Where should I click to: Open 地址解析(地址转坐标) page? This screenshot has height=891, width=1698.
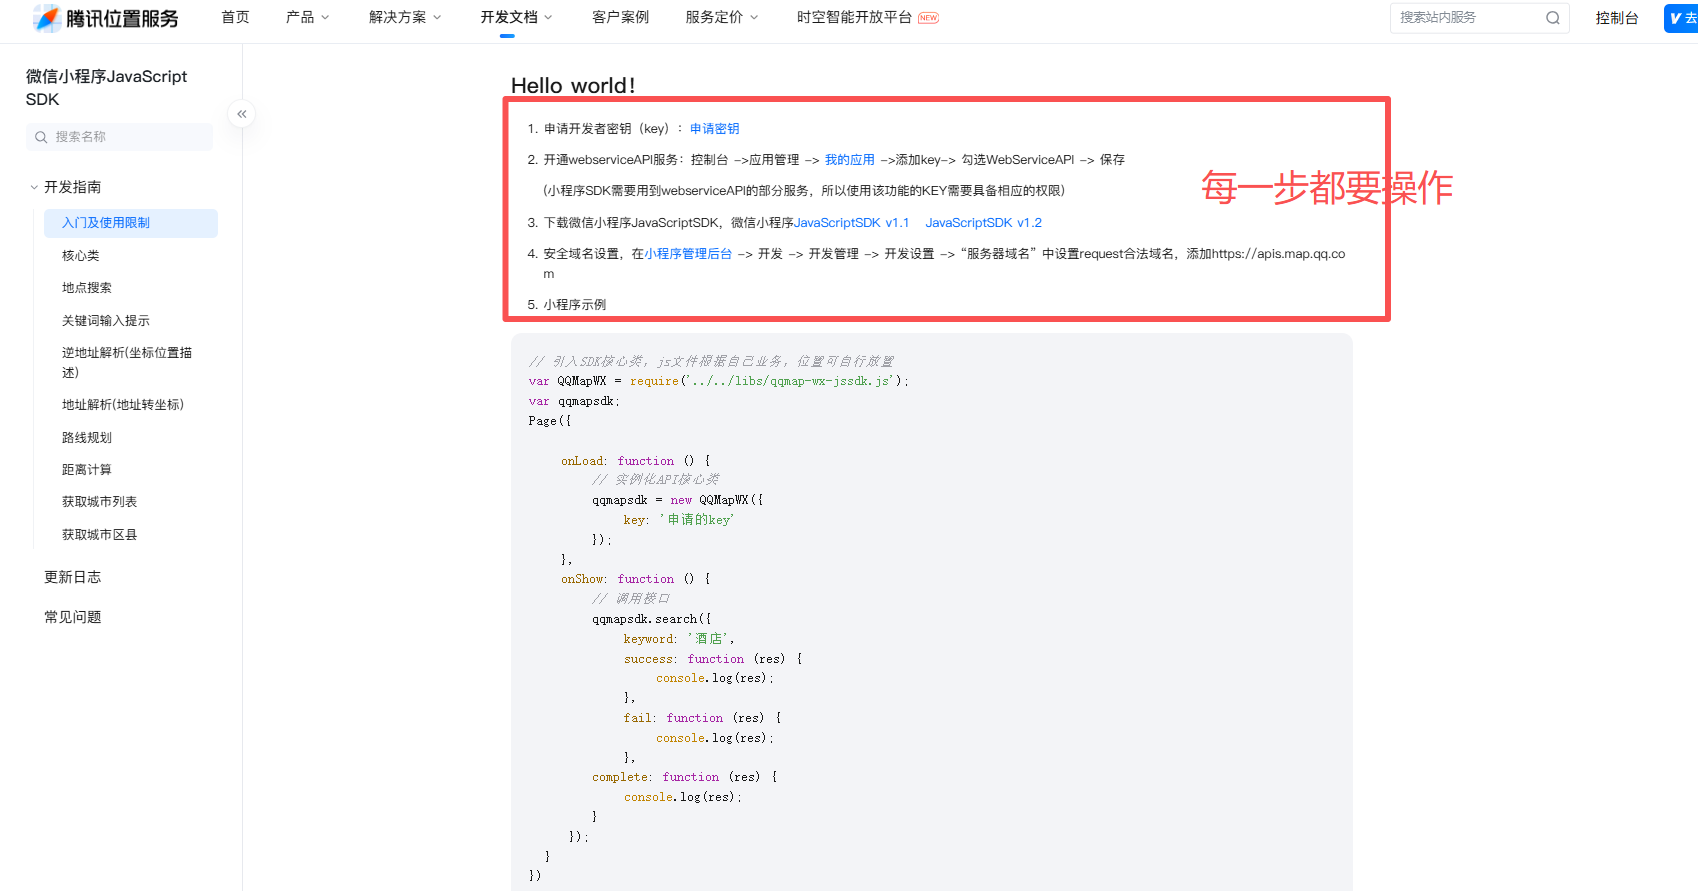[123, 405]
